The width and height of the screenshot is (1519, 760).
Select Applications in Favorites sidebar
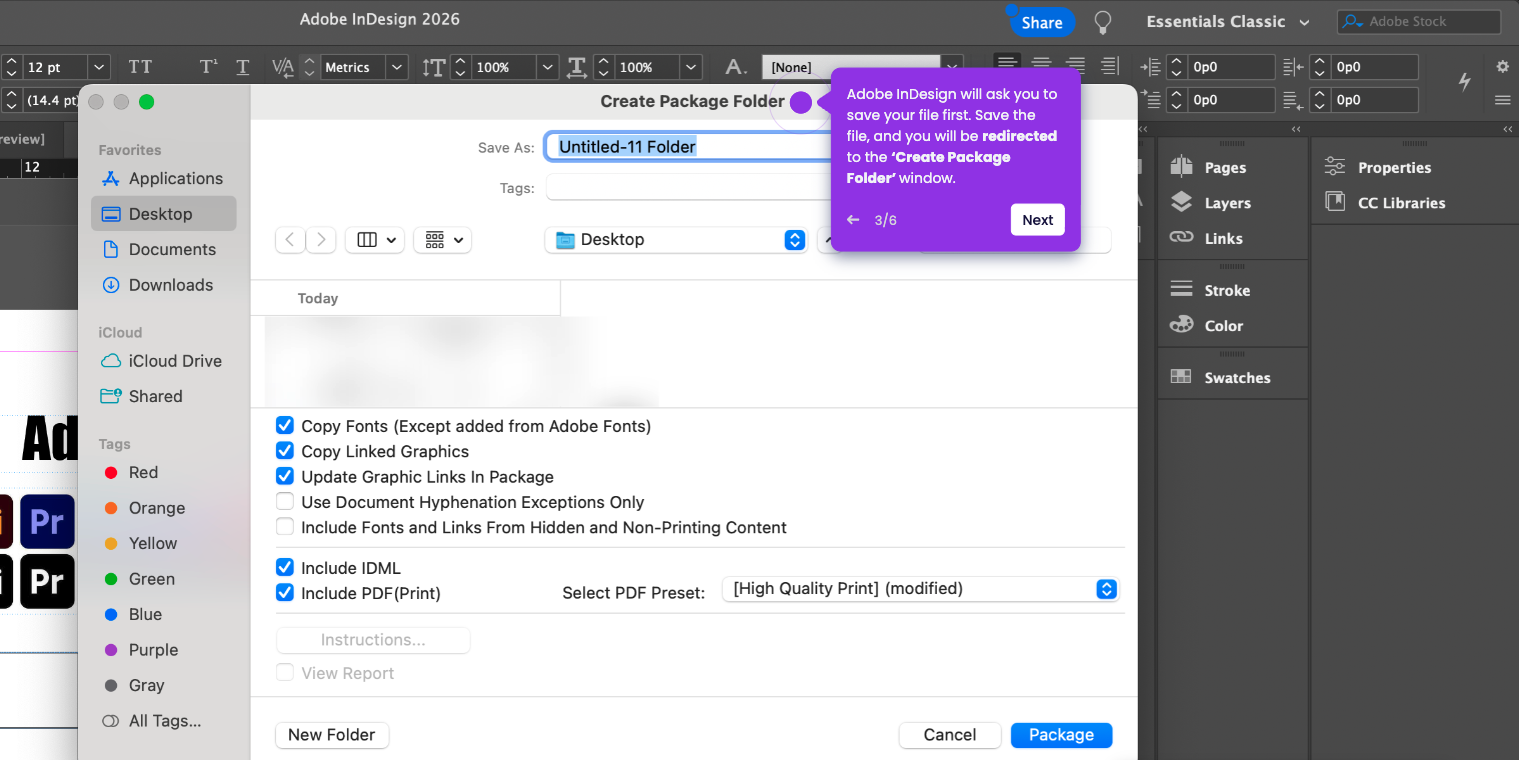(163, 178)
